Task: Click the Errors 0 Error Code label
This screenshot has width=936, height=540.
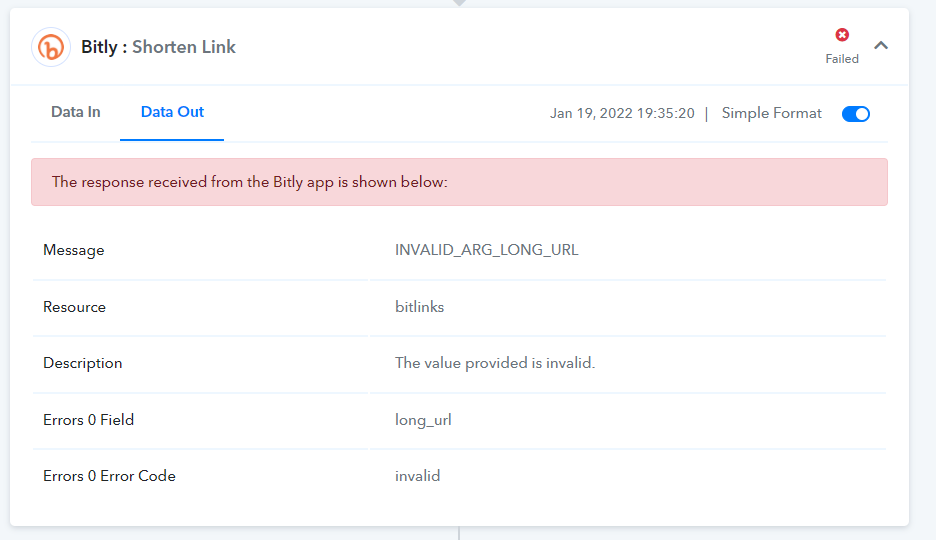Action: tap(109, 476)
